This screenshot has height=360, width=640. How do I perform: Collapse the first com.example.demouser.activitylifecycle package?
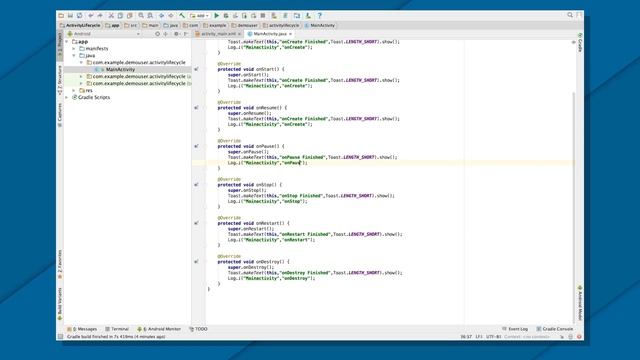[81, 62]
